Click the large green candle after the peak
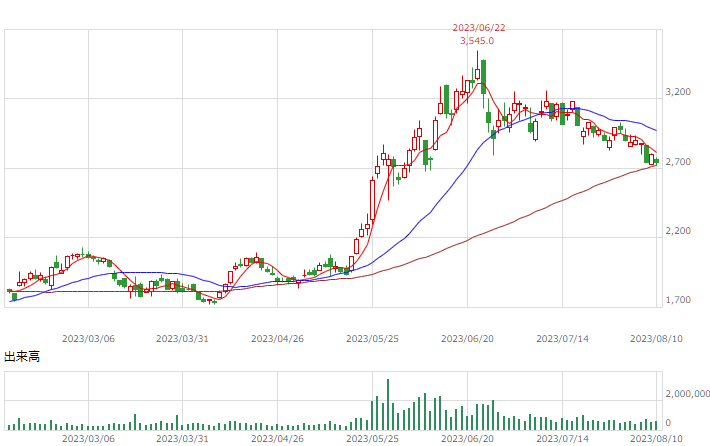Image resolution: width=710 pixels, height=446 pixels. tap(484, 77)
